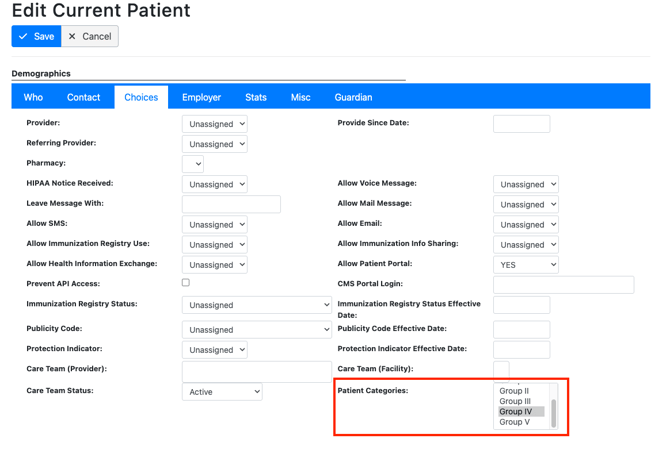Expand the Immunization Registry Status dropdown
Image resolution: width=670 pixels, height=450 pixels.
257,305
